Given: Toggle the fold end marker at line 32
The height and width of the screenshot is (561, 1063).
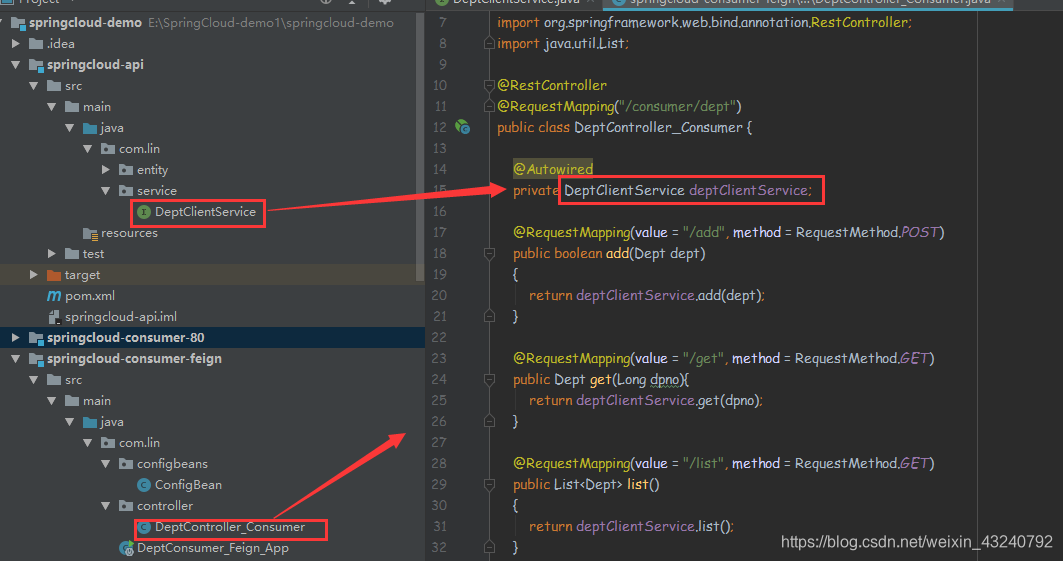Looking at the screenshot, I should (x=489, y=547).
